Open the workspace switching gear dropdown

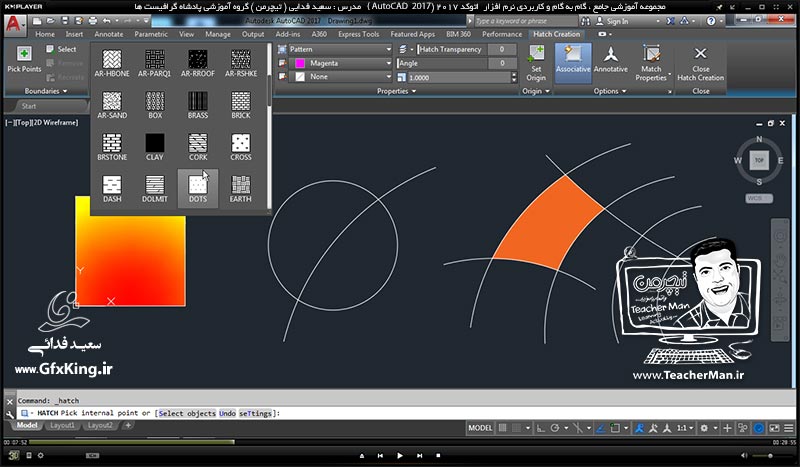(x=707, y=428)
